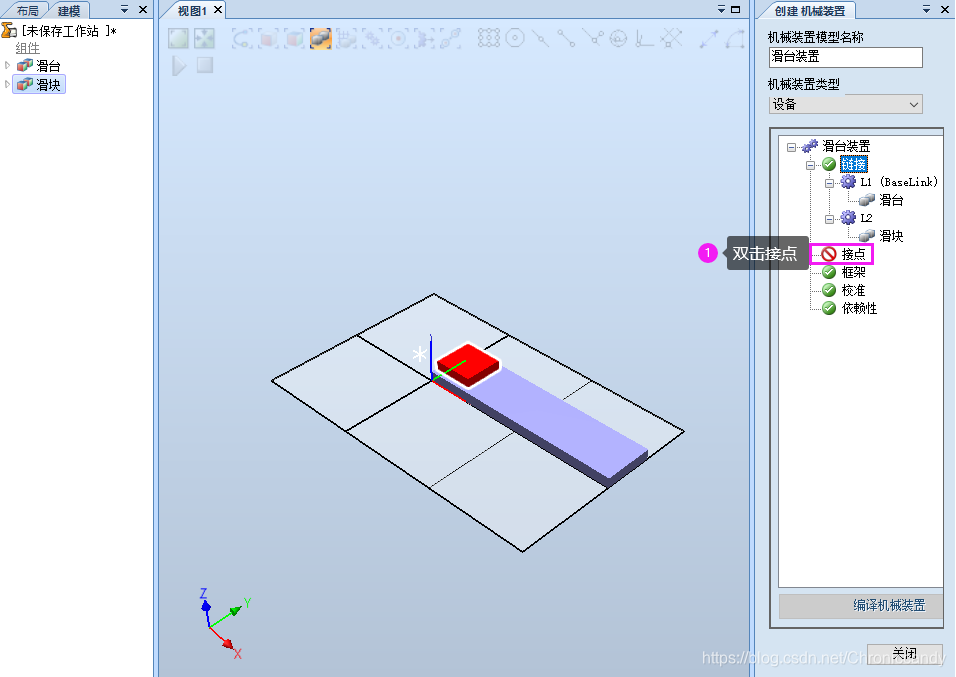Collapse the 滑台装置 root node
Image resolution: width=956 pixels, height=677 pixels.
791,147
